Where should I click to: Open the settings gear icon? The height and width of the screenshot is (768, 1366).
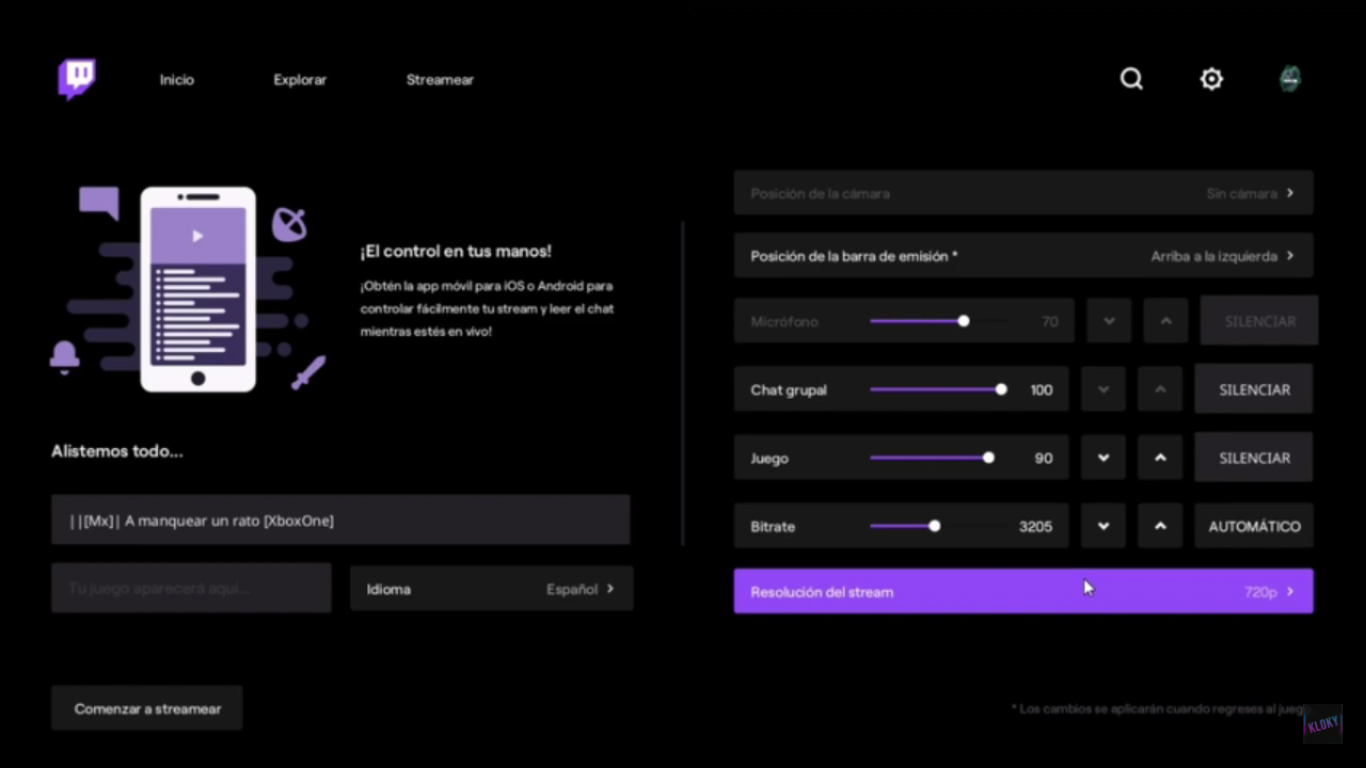click(x=1211, y=79)
